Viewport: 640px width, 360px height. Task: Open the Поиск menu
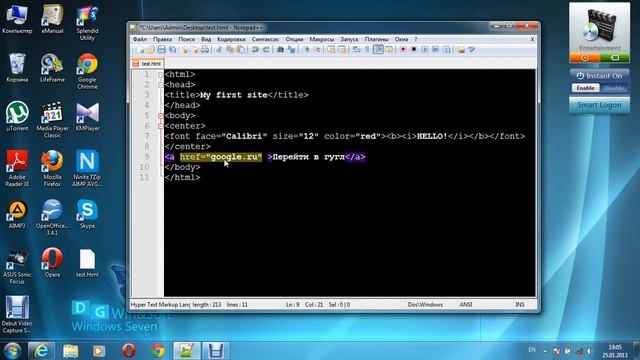(x=187, y=39)
